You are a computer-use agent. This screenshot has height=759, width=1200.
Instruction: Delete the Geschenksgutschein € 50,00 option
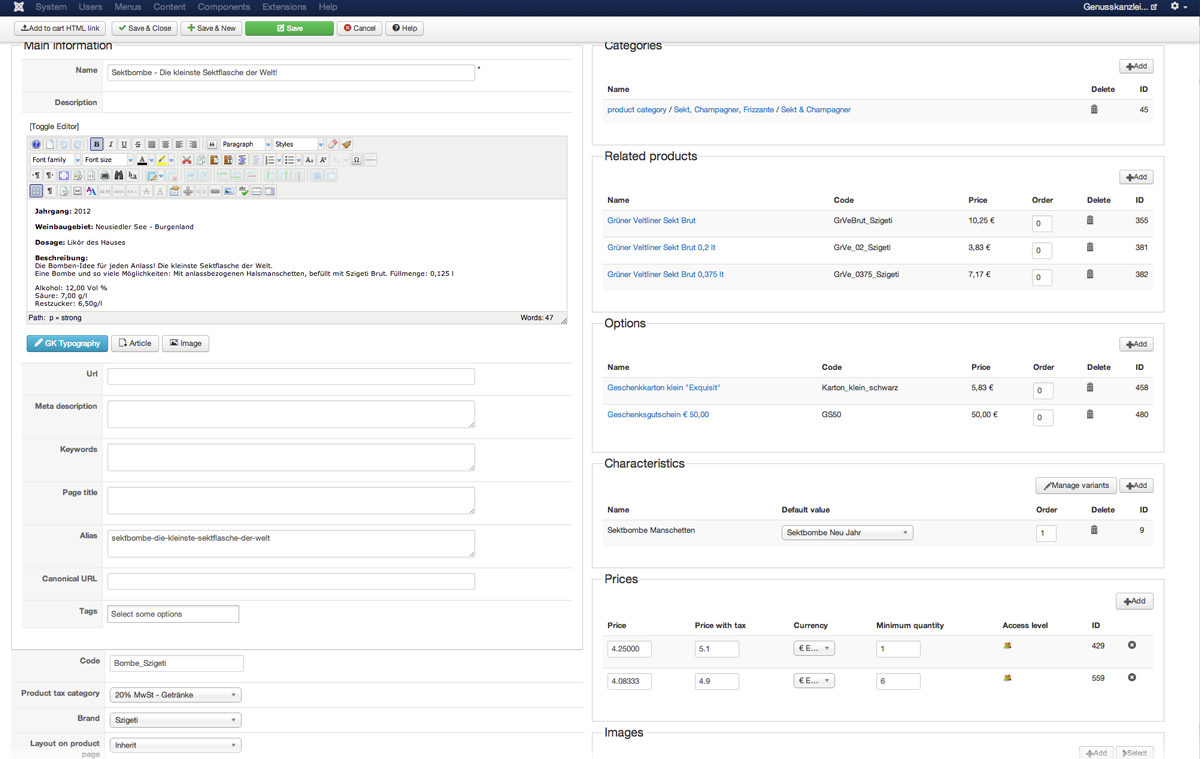(1090, 414)
